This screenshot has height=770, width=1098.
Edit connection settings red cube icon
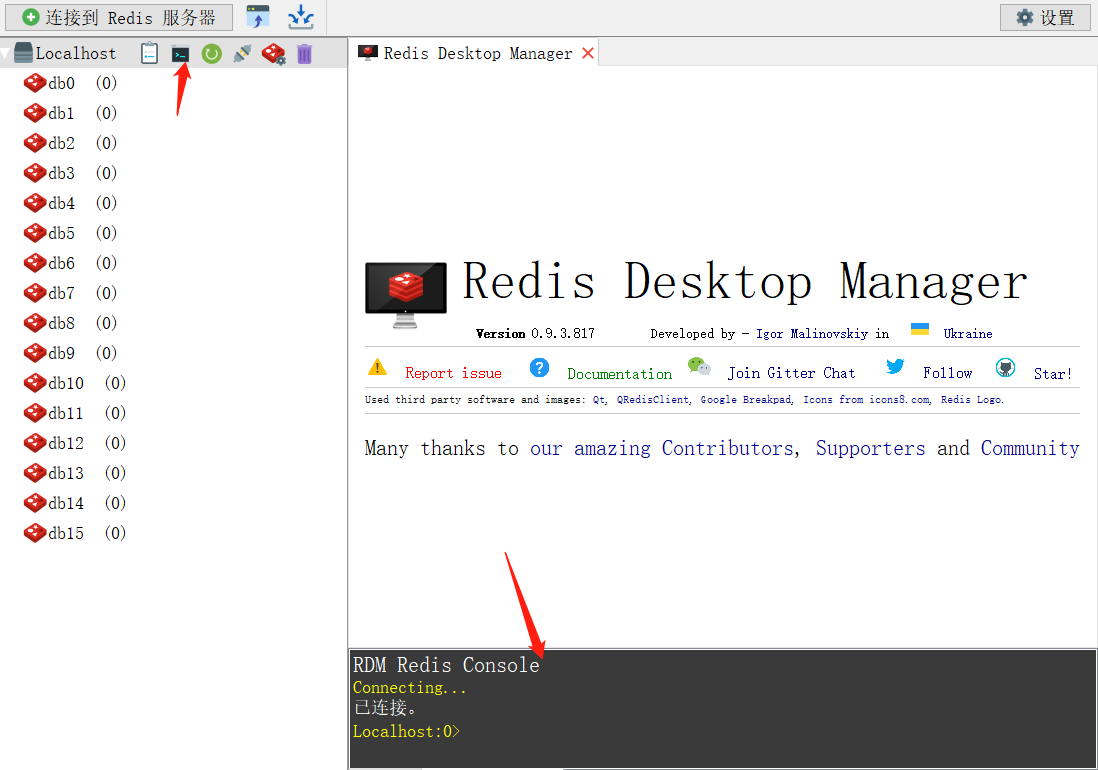click(x=273, y=54)
